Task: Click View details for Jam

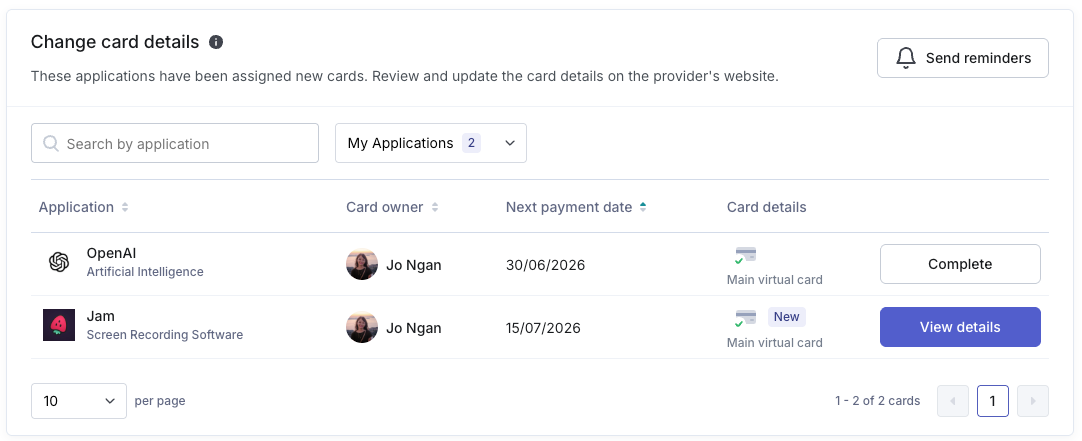Action: 960,327
